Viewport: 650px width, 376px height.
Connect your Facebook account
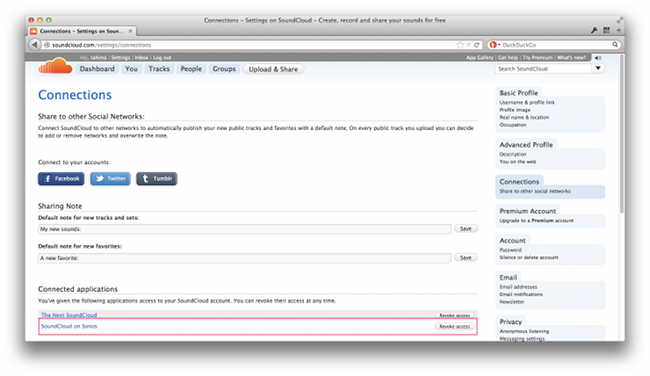[61, 179]
